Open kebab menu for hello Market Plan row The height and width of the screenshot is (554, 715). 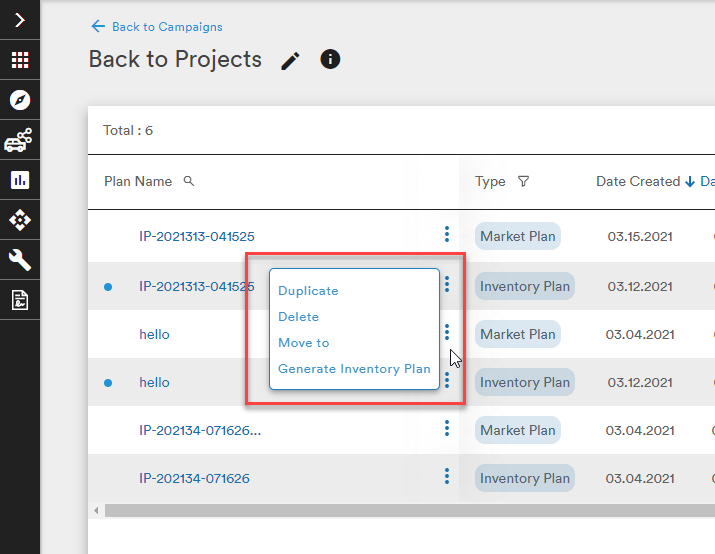point(447,332)
